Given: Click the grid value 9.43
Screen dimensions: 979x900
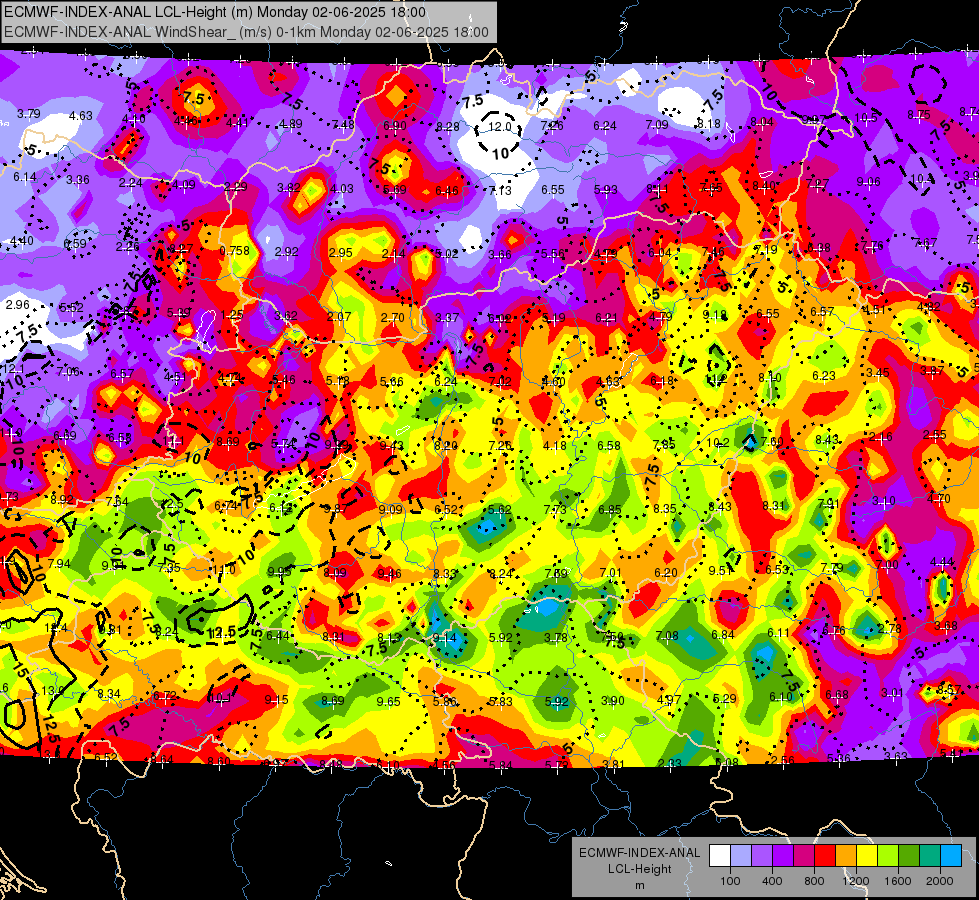Looking at the screenshot, I should [391, 445].
